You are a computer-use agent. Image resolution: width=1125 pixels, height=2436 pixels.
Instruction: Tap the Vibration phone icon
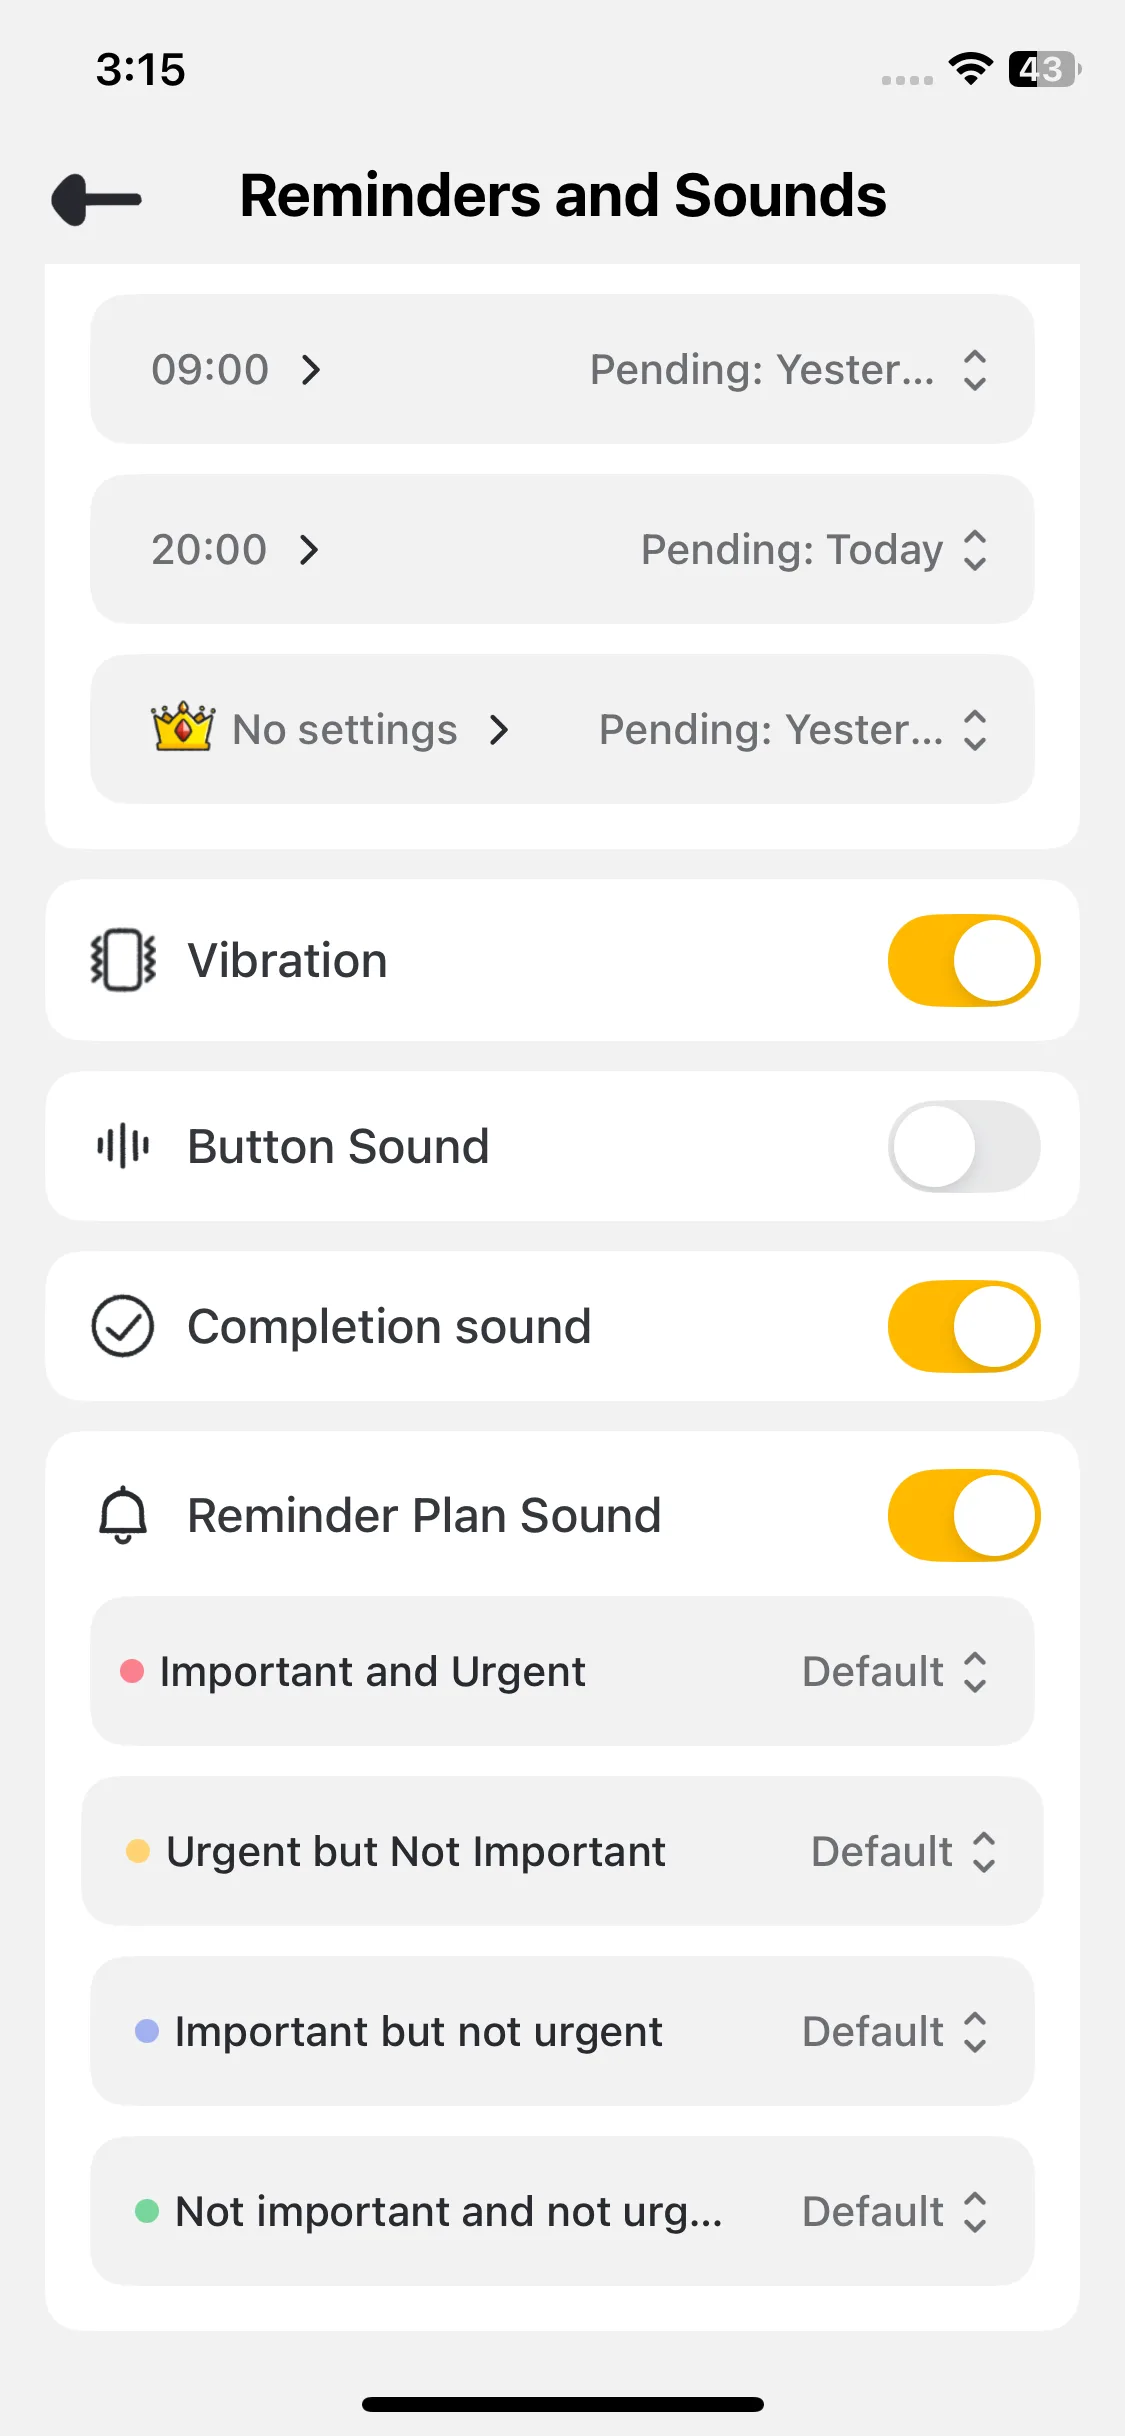pyautogui.click(x=123, y=960)
